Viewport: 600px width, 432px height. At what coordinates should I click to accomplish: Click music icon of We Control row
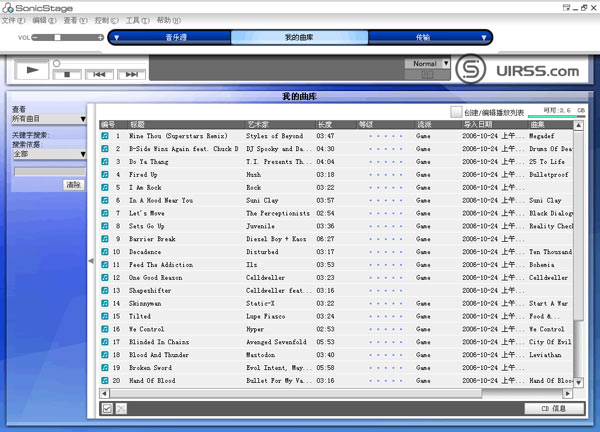click(105, 329)
